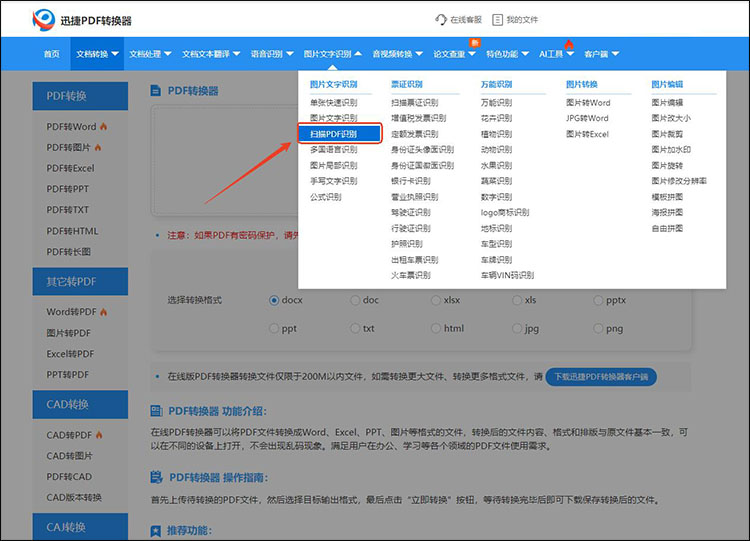The image size is (750, 541).
Task: Click the 下载迅捷PDF转换器客户端 button
Action: pyautogui.click(x=601, y=377)
